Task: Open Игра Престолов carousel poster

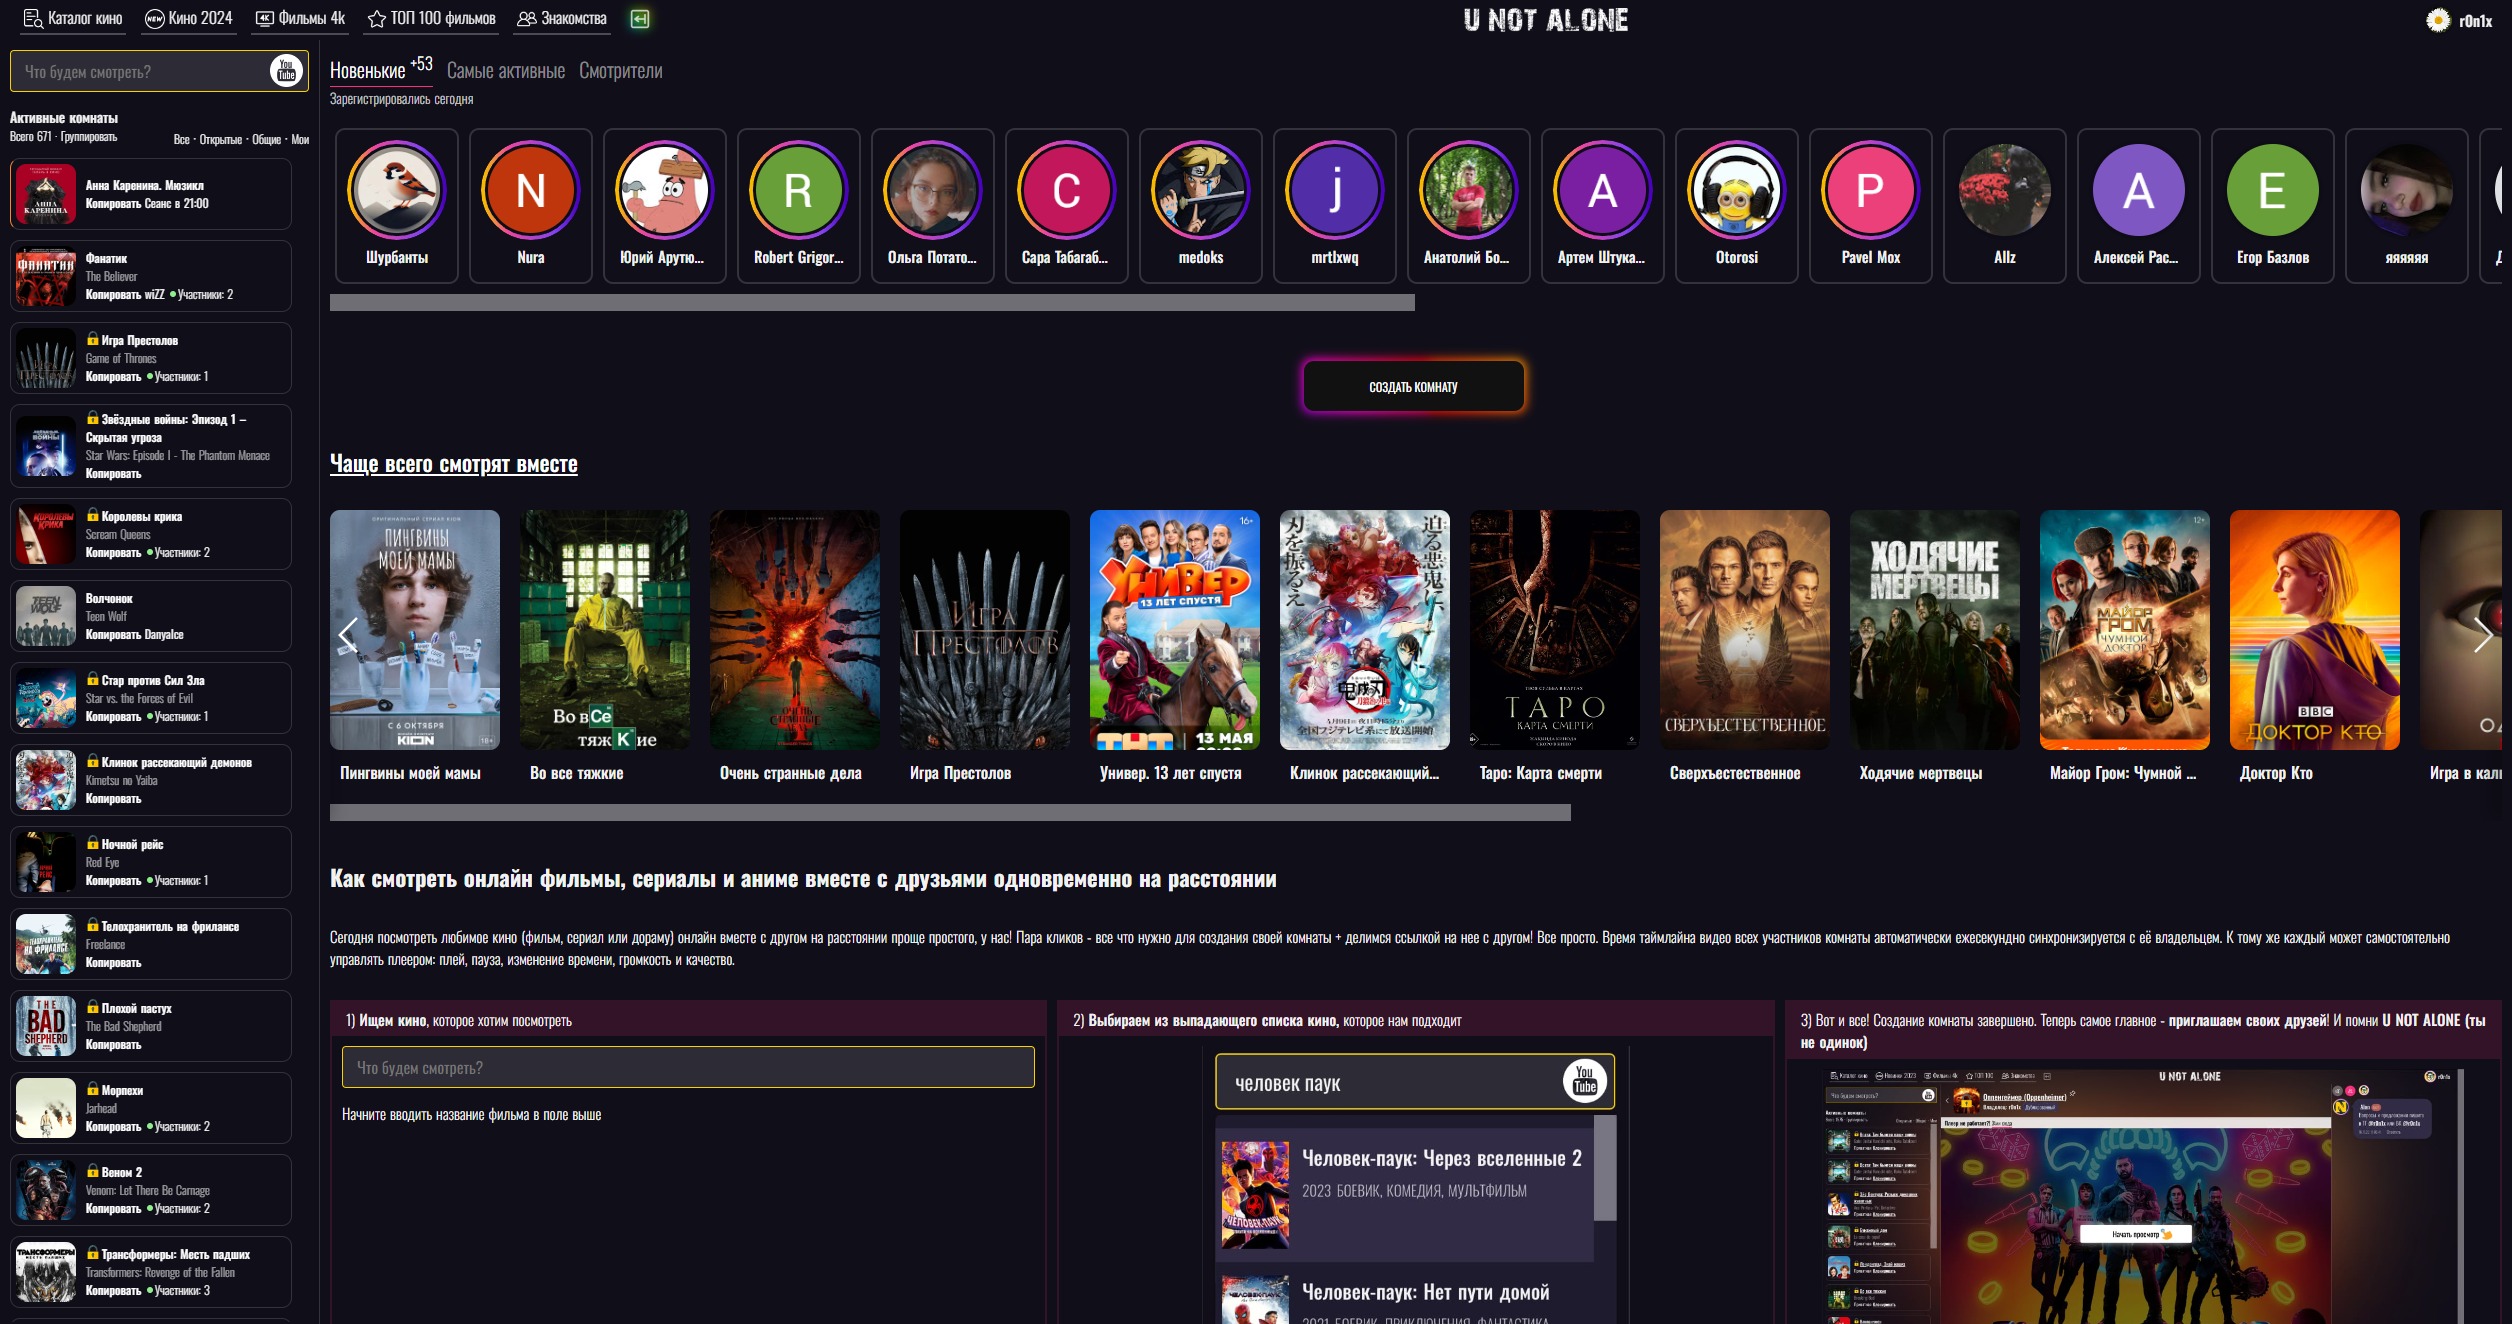Action: 985,630
